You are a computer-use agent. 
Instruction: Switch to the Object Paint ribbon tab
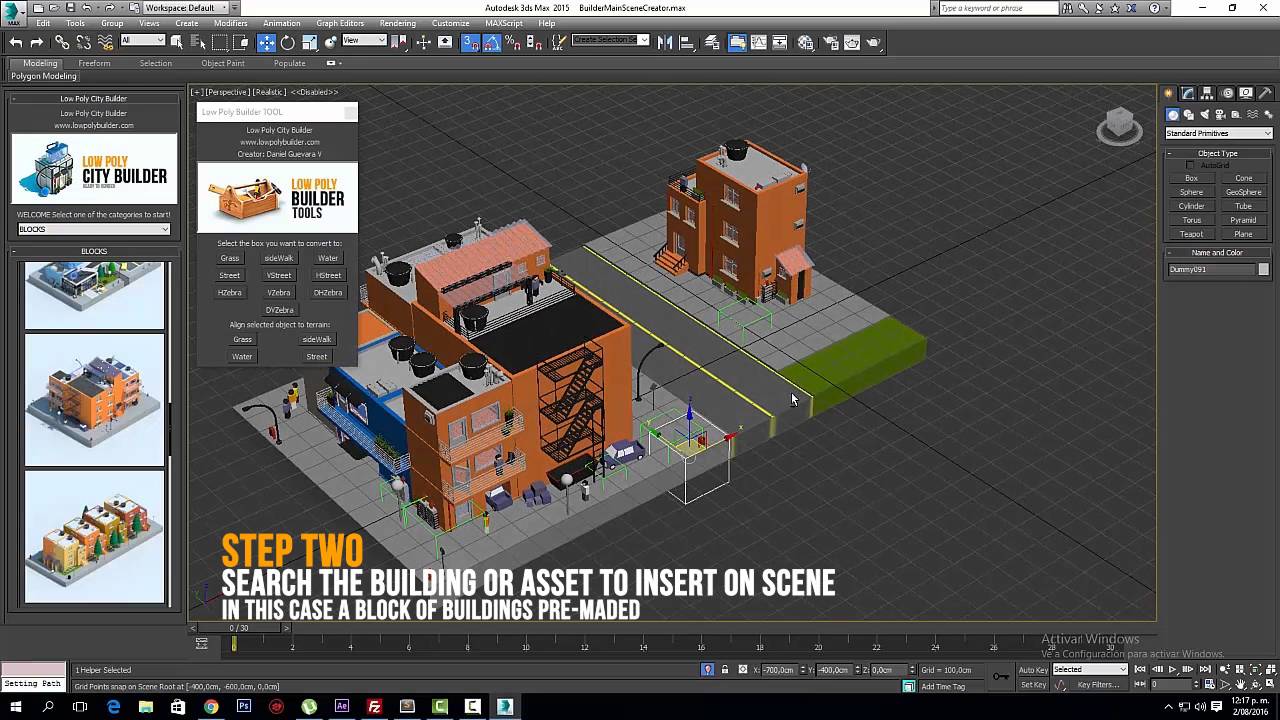tap(222, 63)
